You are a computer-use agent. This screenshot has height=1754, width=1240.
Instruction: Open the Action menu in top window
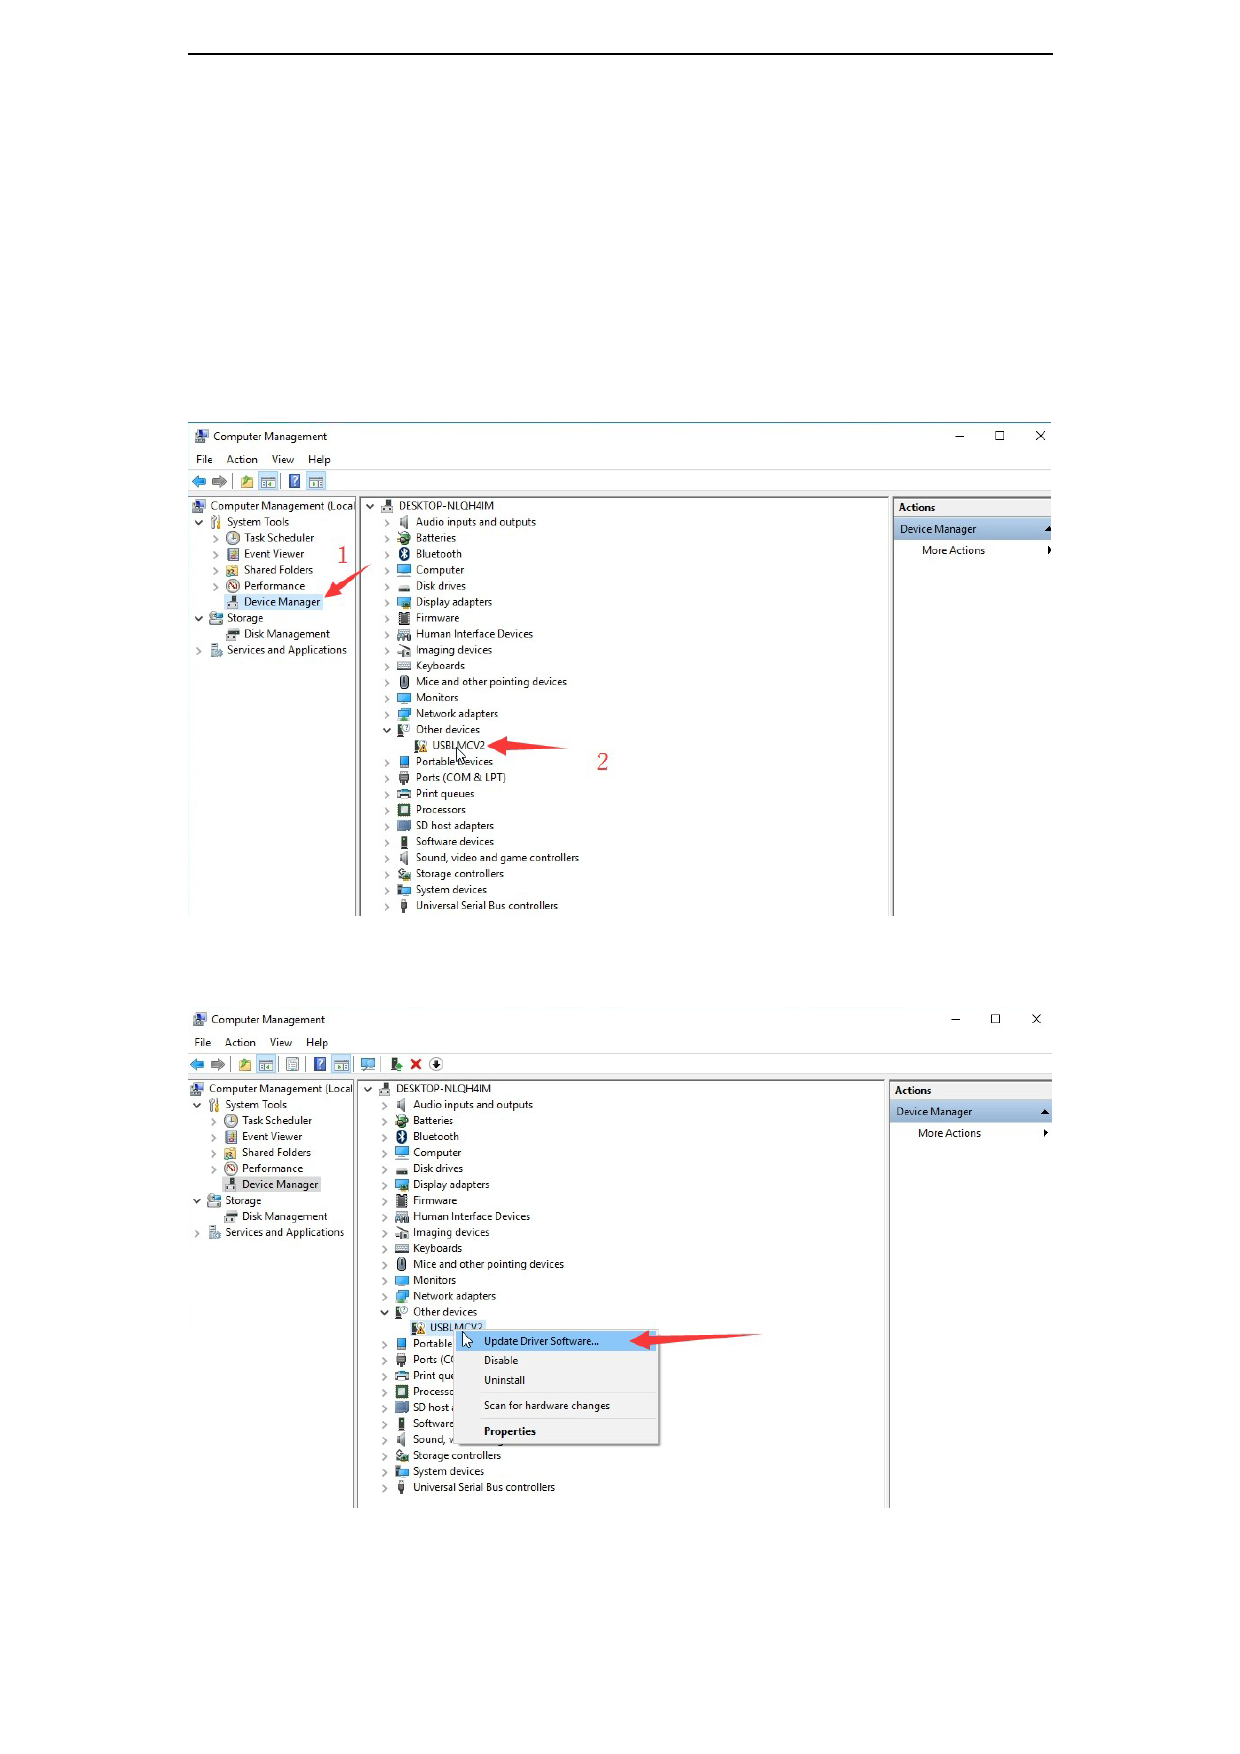(242, 459)
